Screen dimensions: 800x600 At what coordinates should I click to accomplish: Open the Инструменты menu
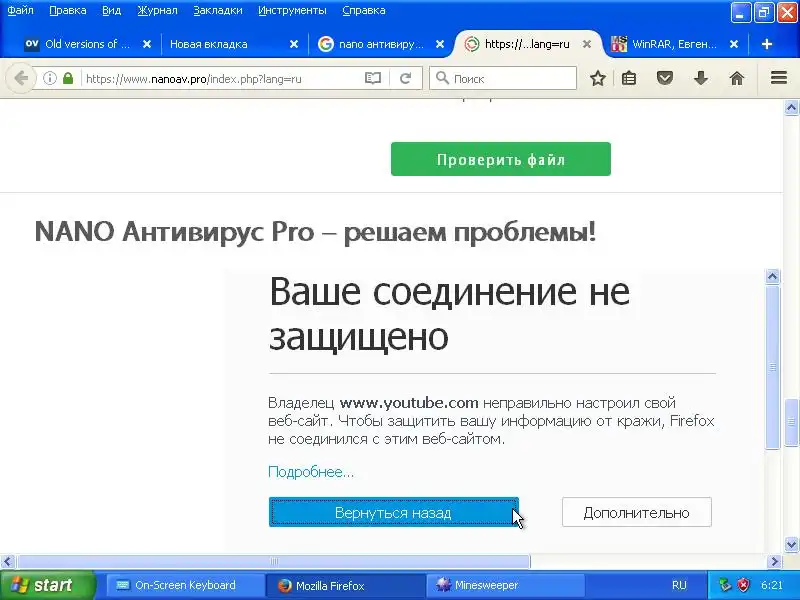click(x=292, y=11)
